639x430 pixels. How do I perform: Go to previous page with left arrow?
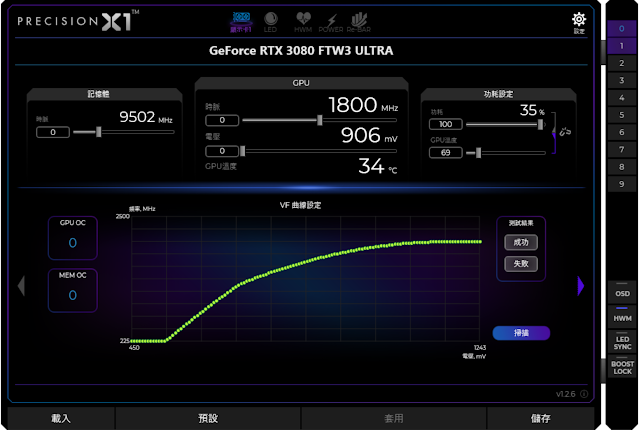[x=22, y=285]
